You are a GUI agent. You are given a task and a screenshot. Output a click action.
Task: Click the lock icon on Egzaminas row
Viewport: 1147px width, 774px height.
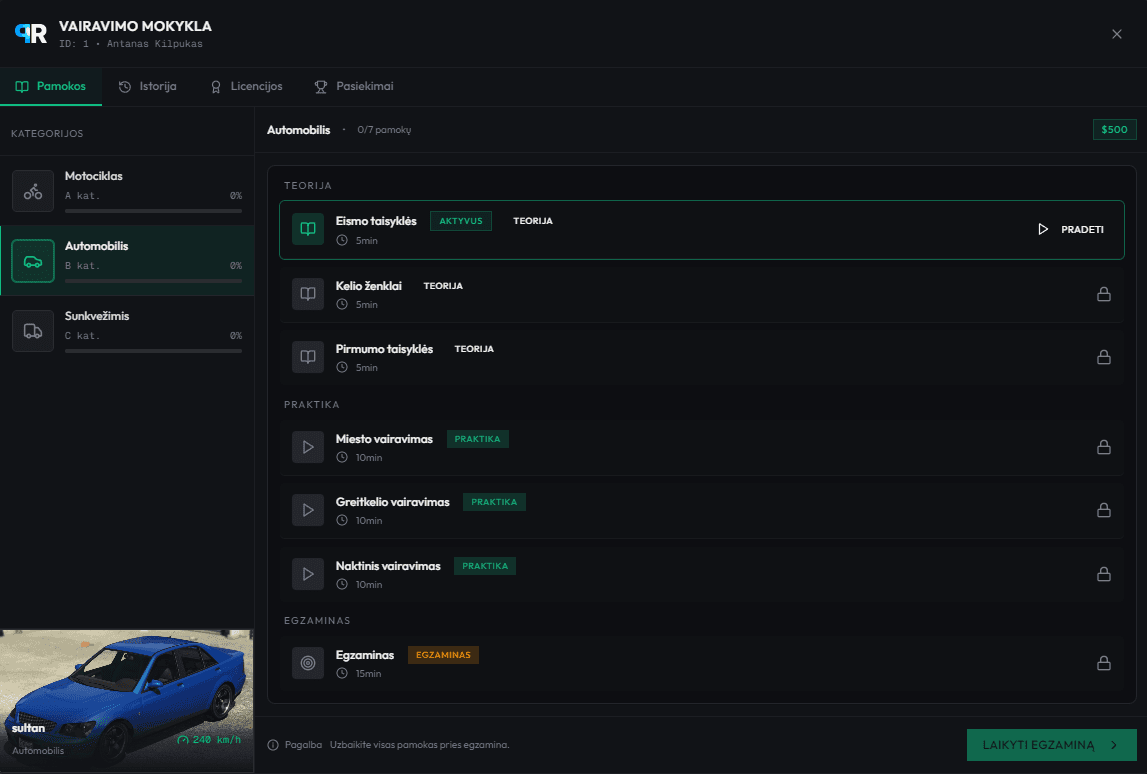[x=1104, y=663]
